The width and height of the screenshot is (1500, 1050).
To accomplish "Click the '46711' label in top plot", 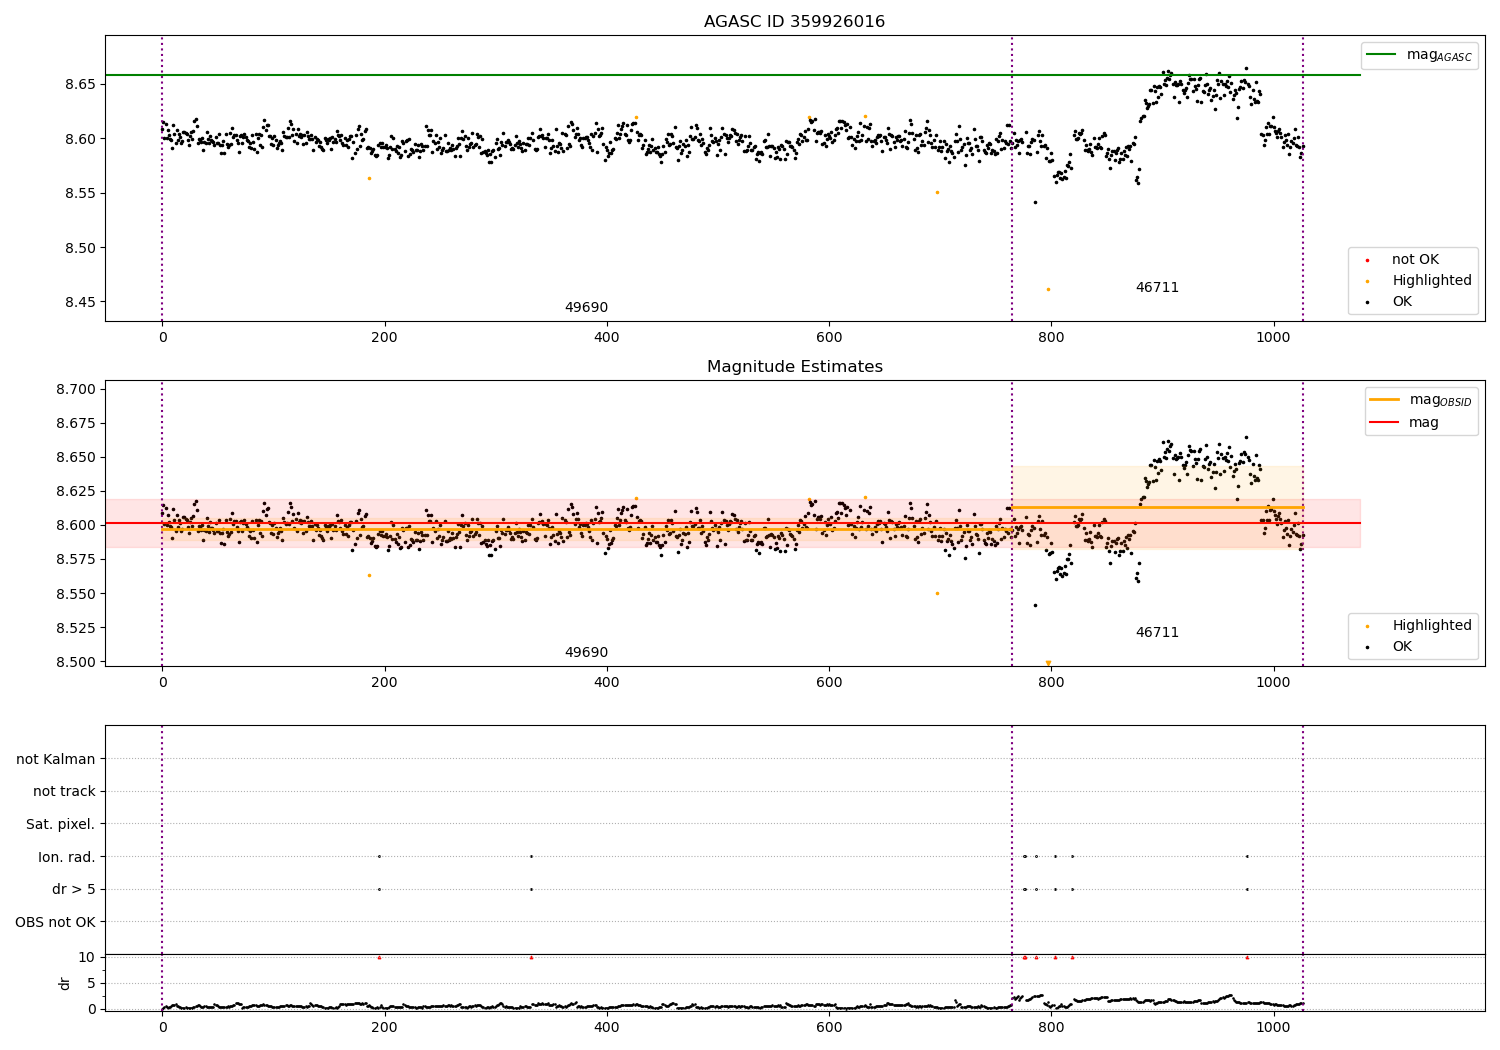I will point(1157,288).
